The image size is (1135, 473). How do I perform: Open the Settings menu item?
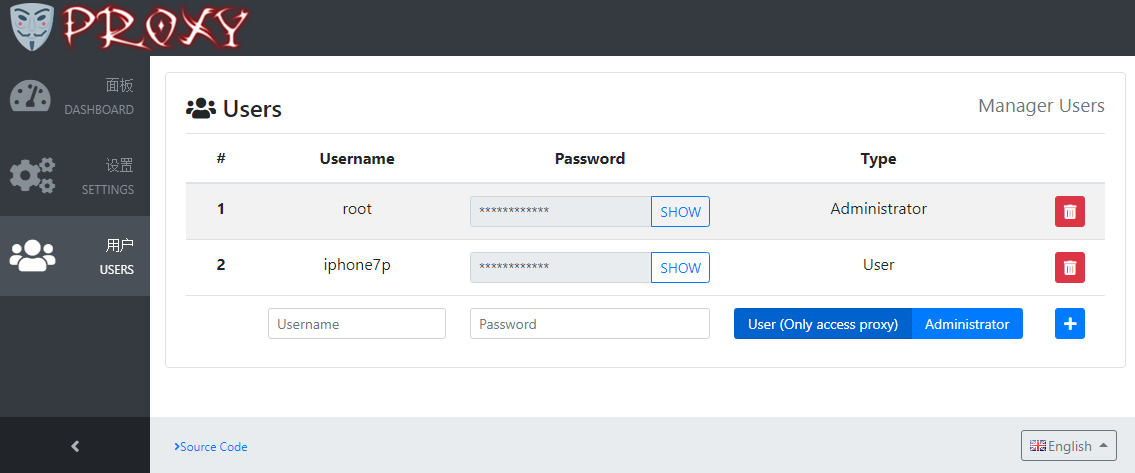pos(75,176)
